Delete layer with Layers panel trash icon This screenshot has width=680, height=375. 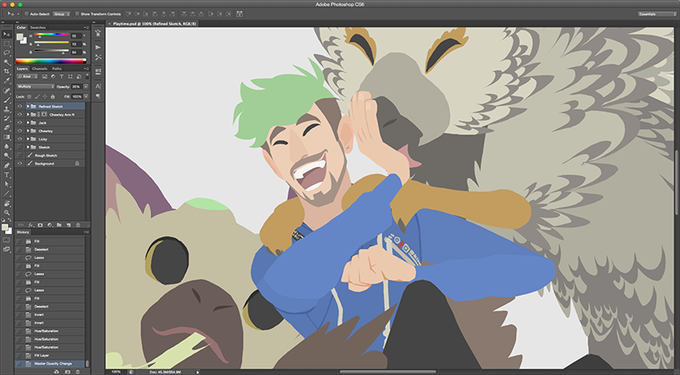click(78, 225)
